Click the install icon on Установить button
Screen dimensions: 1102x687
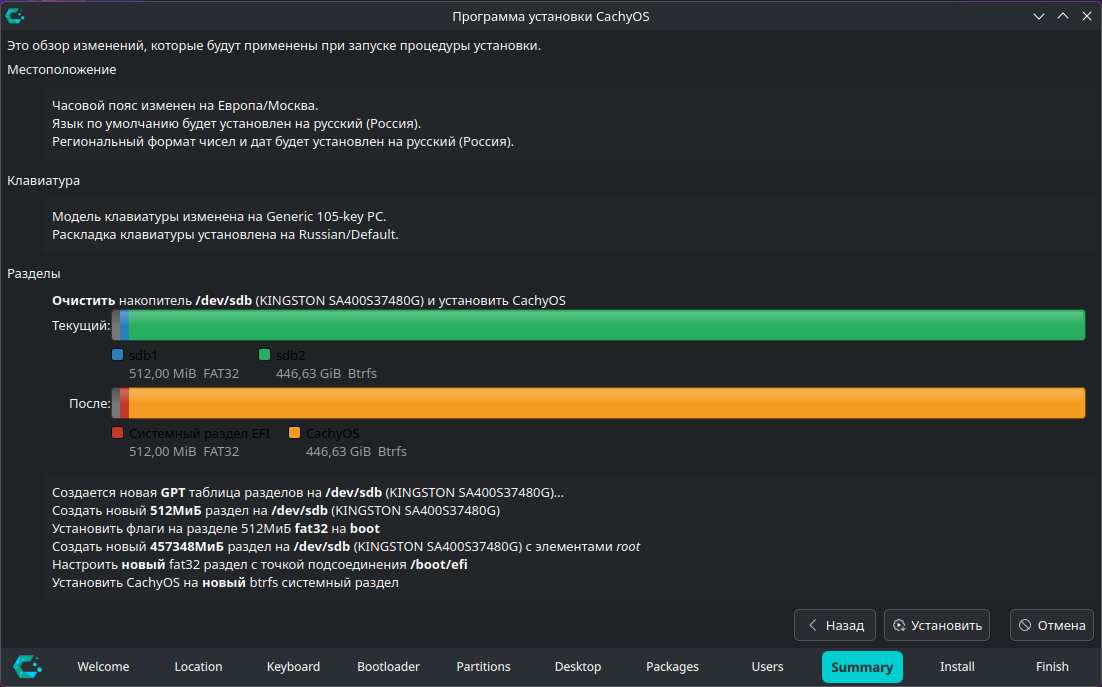899,624
